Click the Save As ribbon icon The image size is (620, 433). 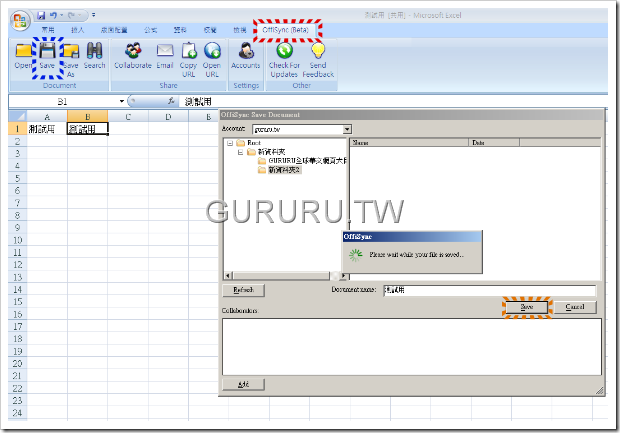coord(71,51)
